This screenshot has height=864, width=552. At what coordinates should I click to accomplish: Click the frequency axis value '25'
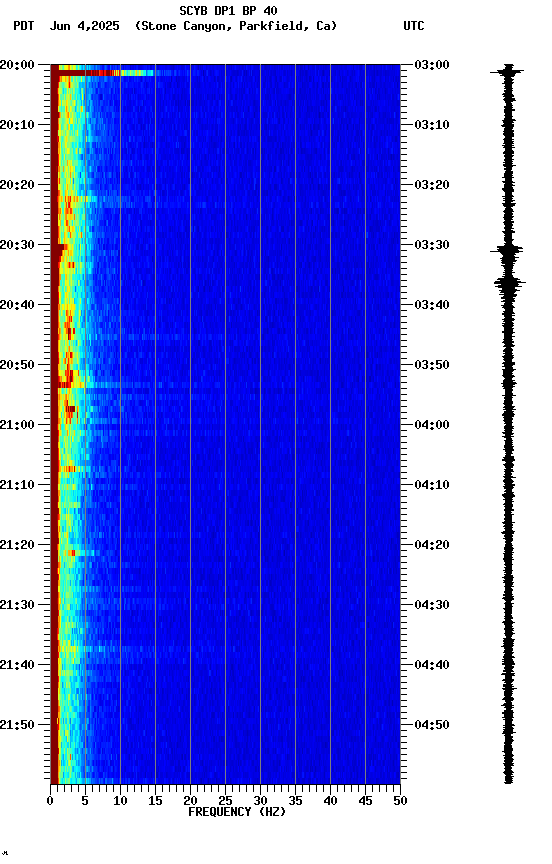[225, 801]
